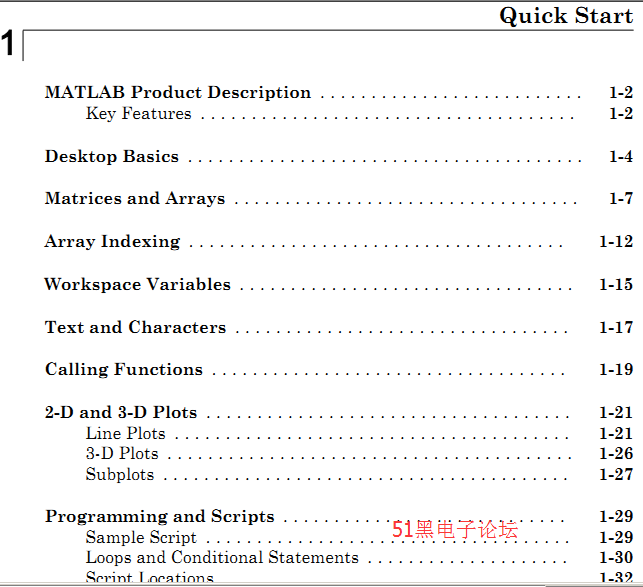Open the Workspace Variables entry

[x=137, y=284]
